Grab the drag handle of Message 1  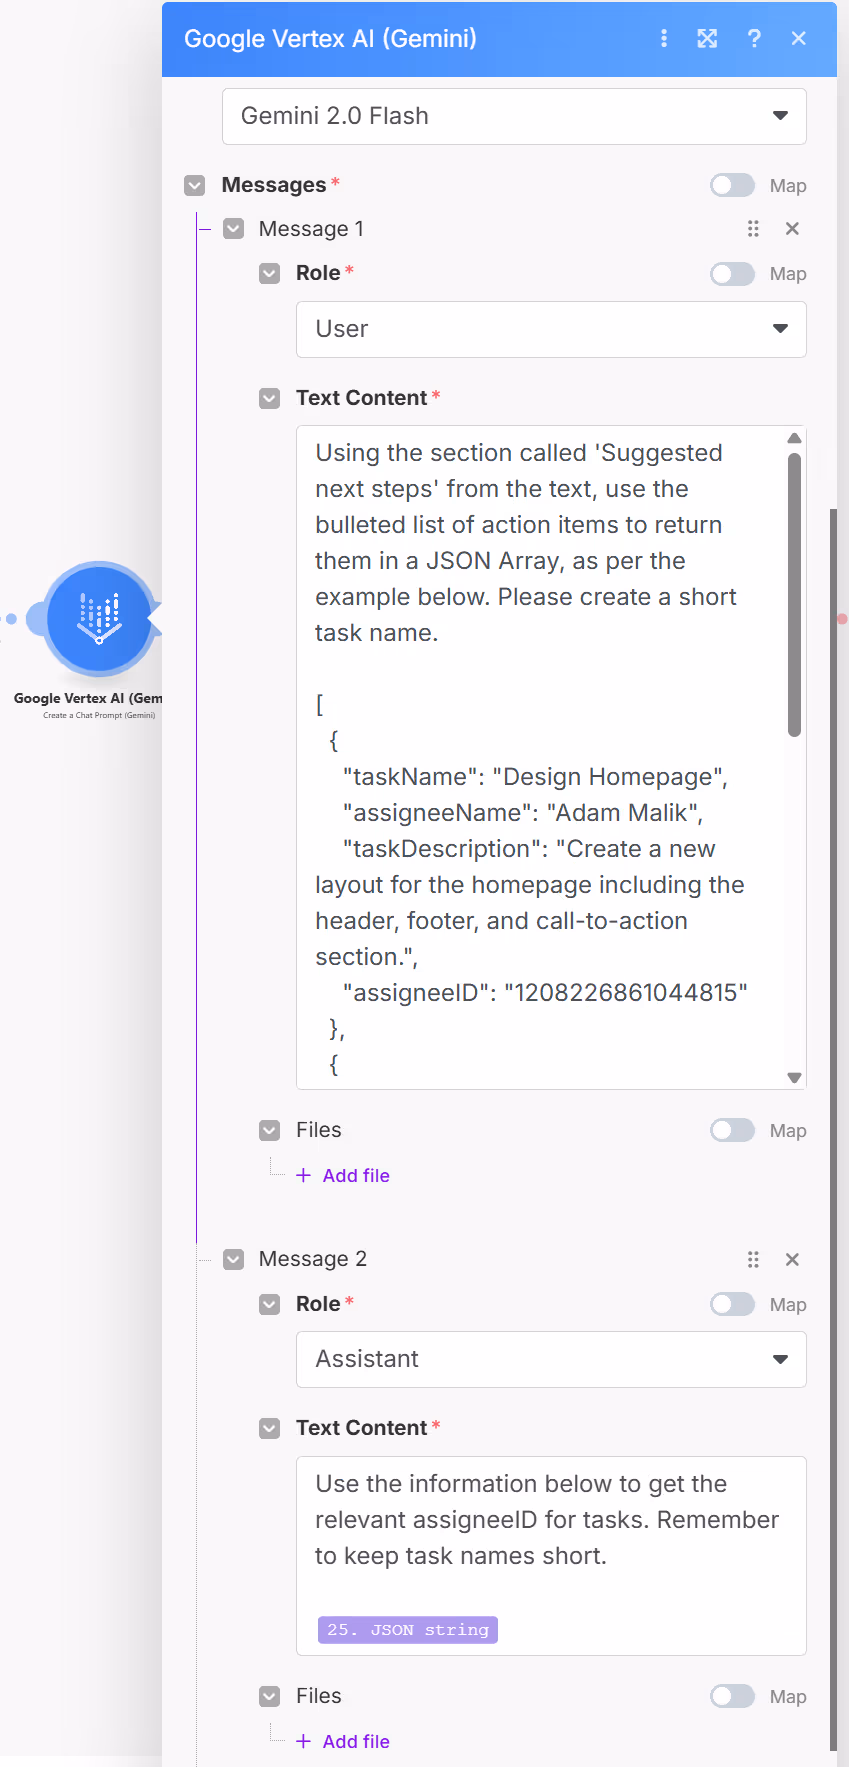pyautogui.click(x=753, y=229)
